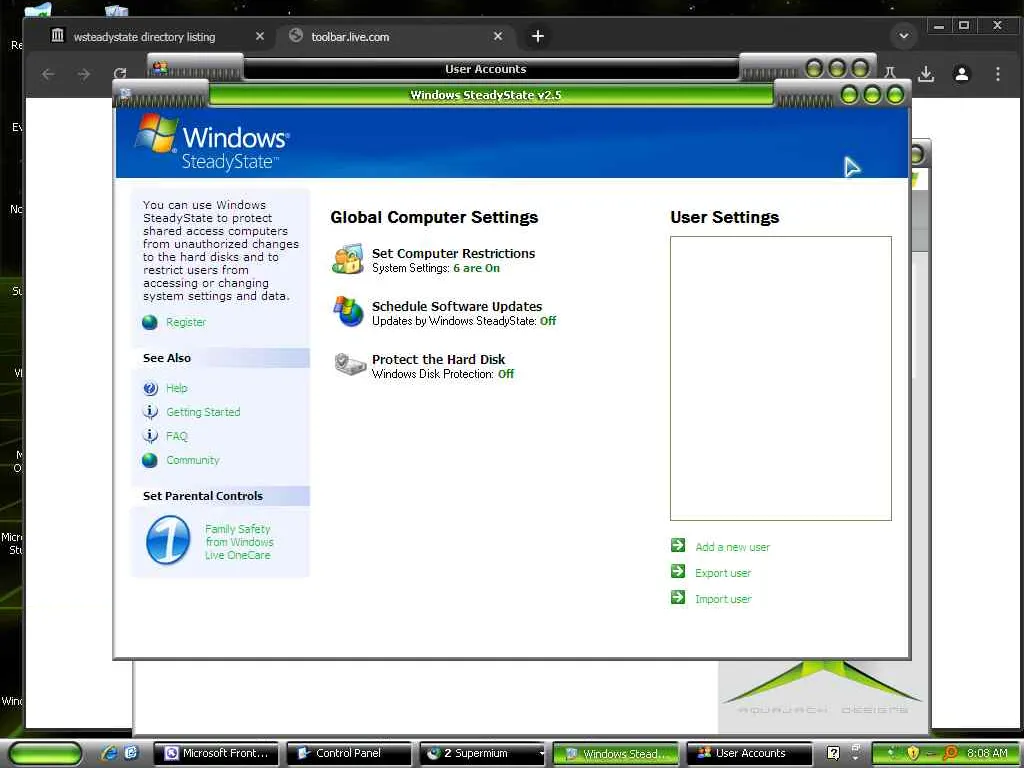Click the globe icon beside Register
This screenshot has height=768, width=1024.
click(x=150, y=322)
